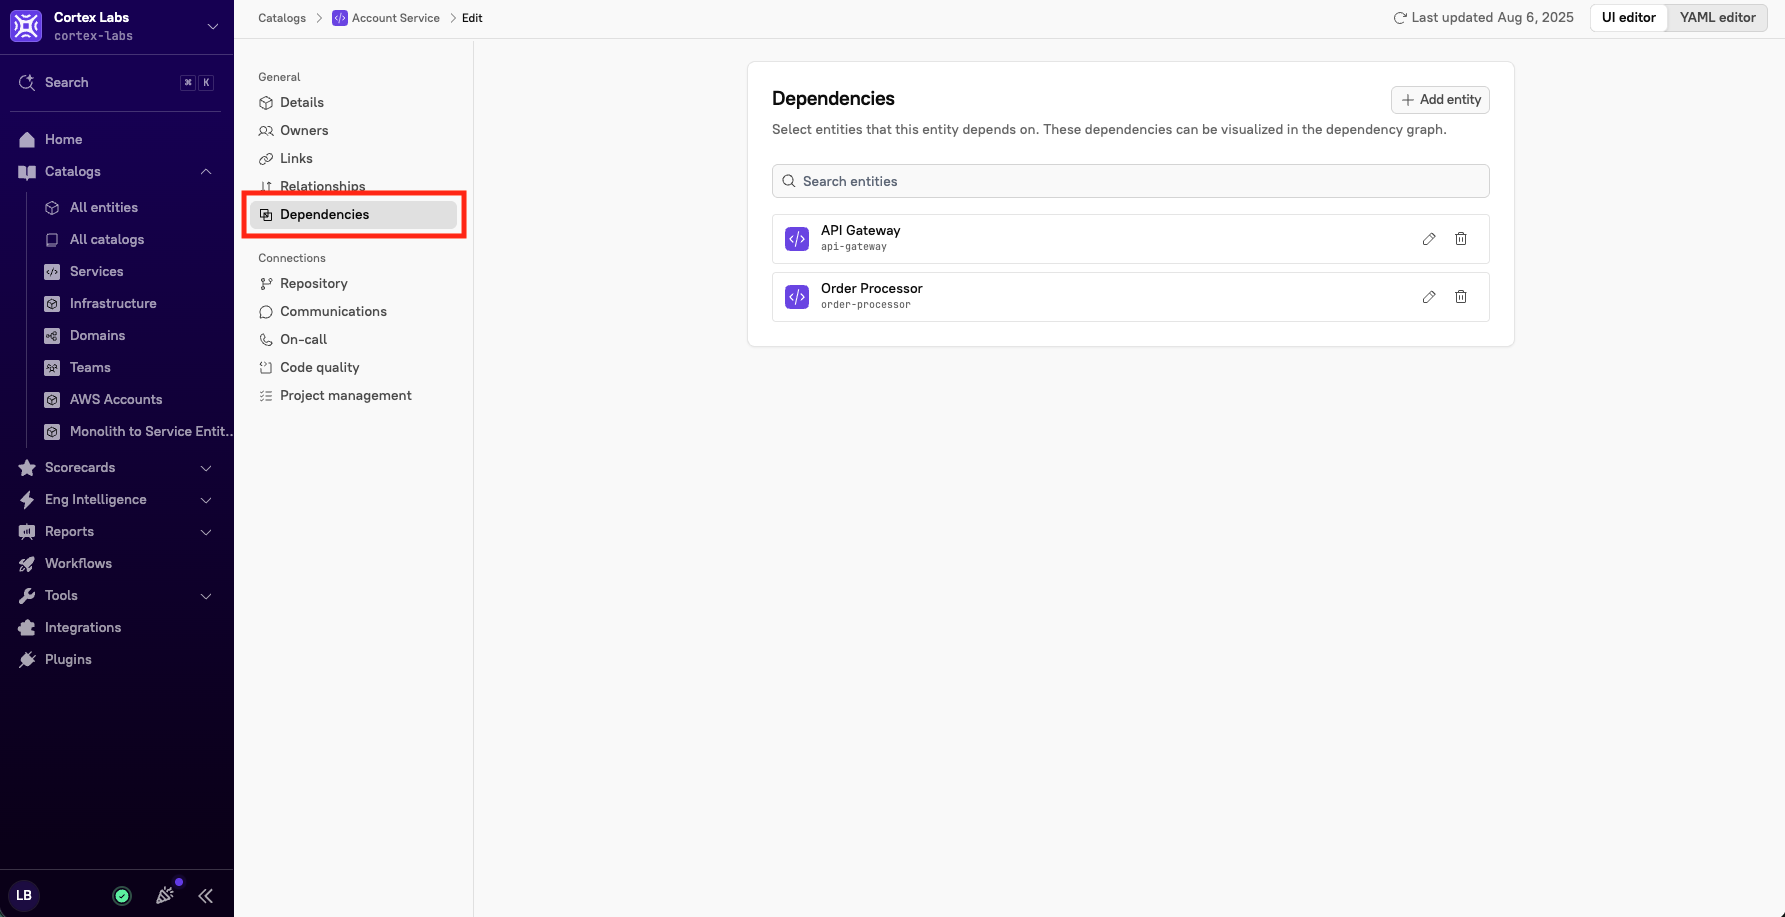Image resolution: width=1785 pixels, height=917 pixels.
Task: Click the refresh icon beside Last updated
Action: [1400, 18]
